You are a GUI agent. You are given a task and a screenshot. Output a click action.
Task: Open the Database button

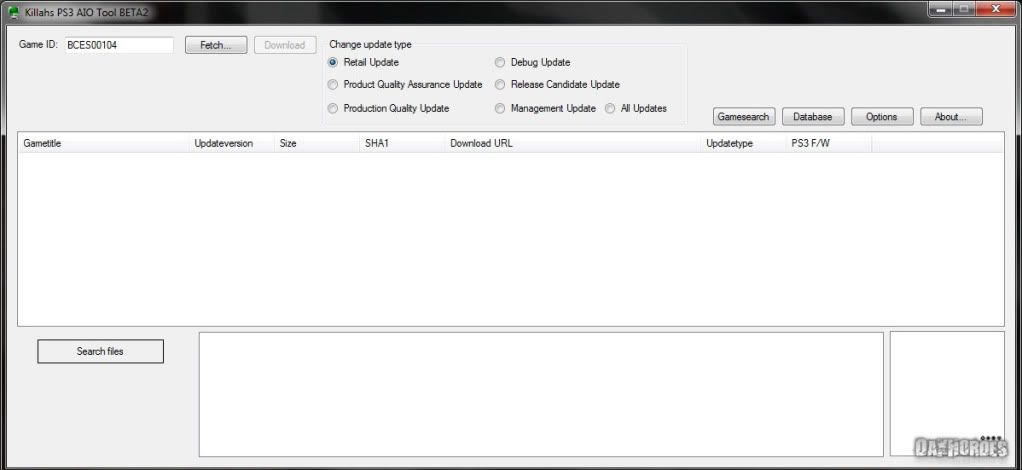pos(813,117)
